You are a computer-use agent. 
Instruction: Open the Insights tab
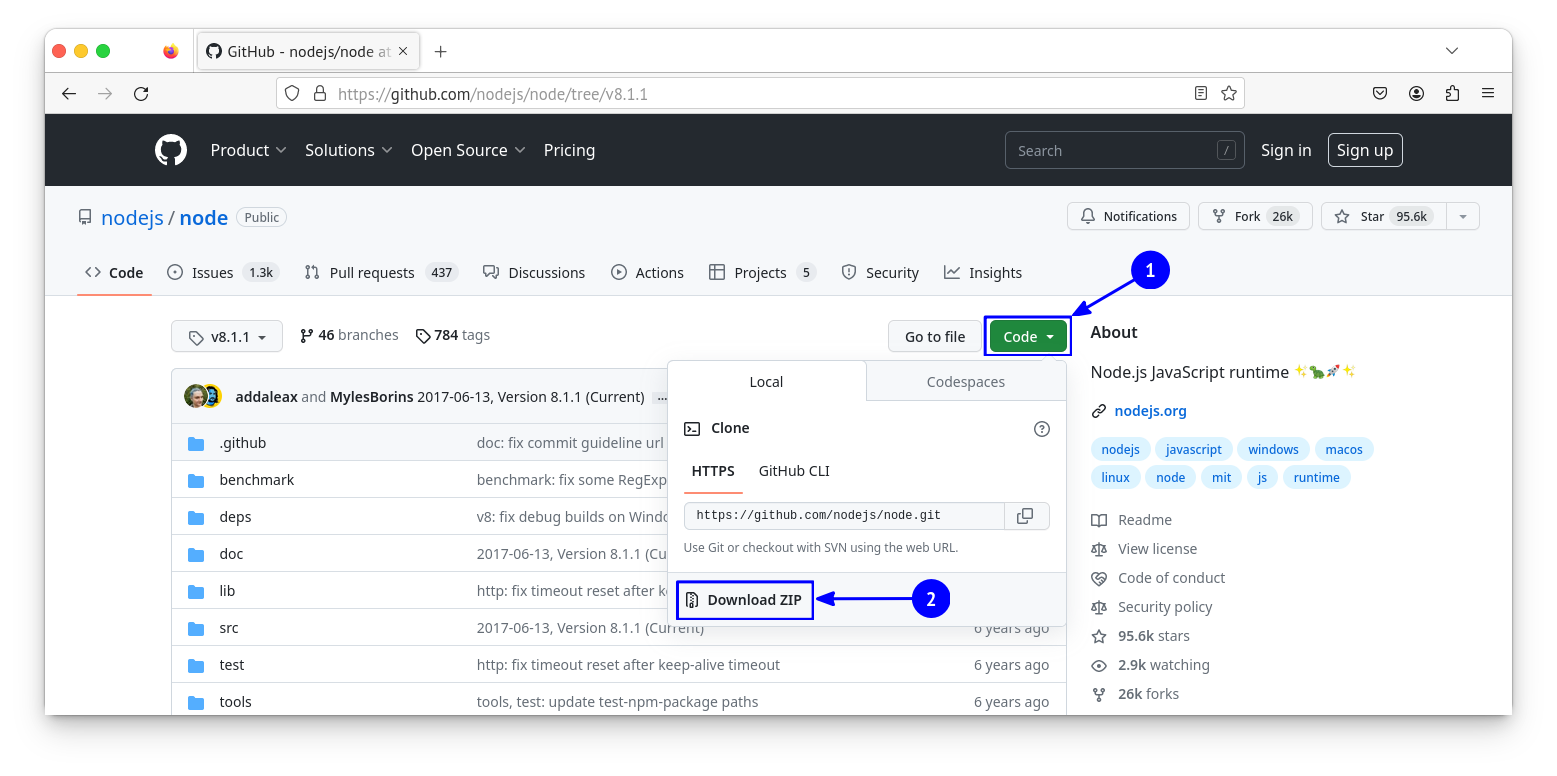click(x=983, y=272)
